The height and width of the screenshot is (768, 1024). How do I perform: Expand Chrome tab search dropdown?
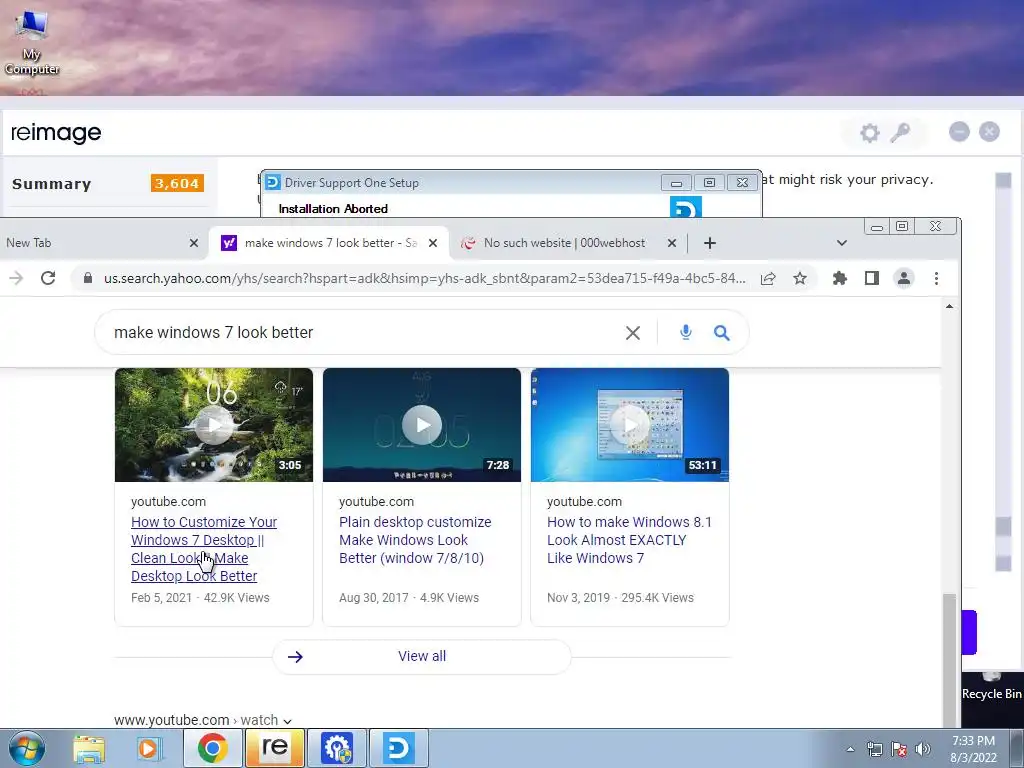842,243
